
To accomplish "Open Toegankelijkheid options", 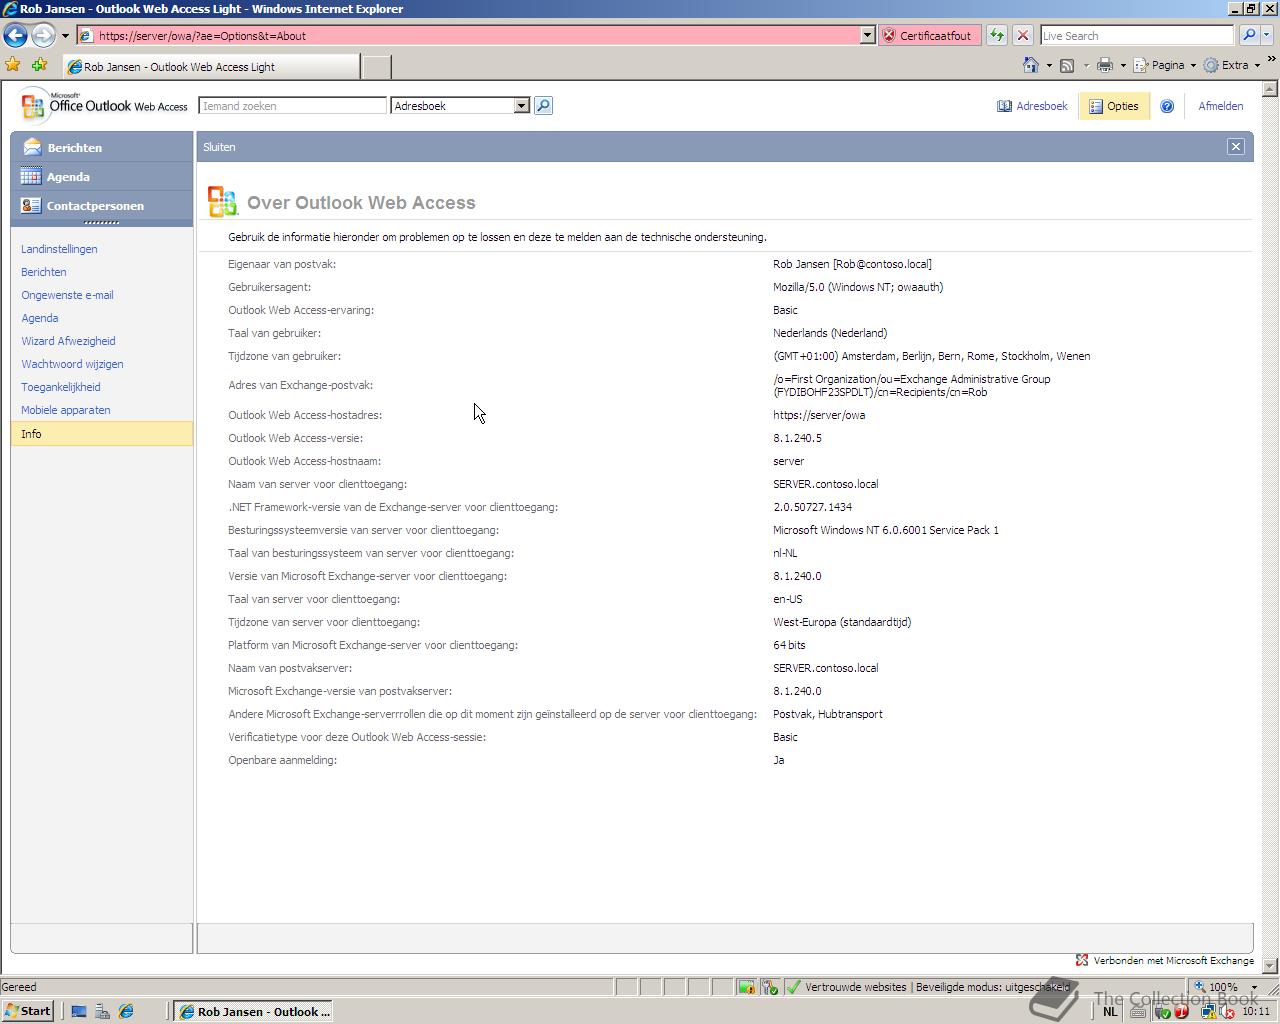I will point(61,387).
